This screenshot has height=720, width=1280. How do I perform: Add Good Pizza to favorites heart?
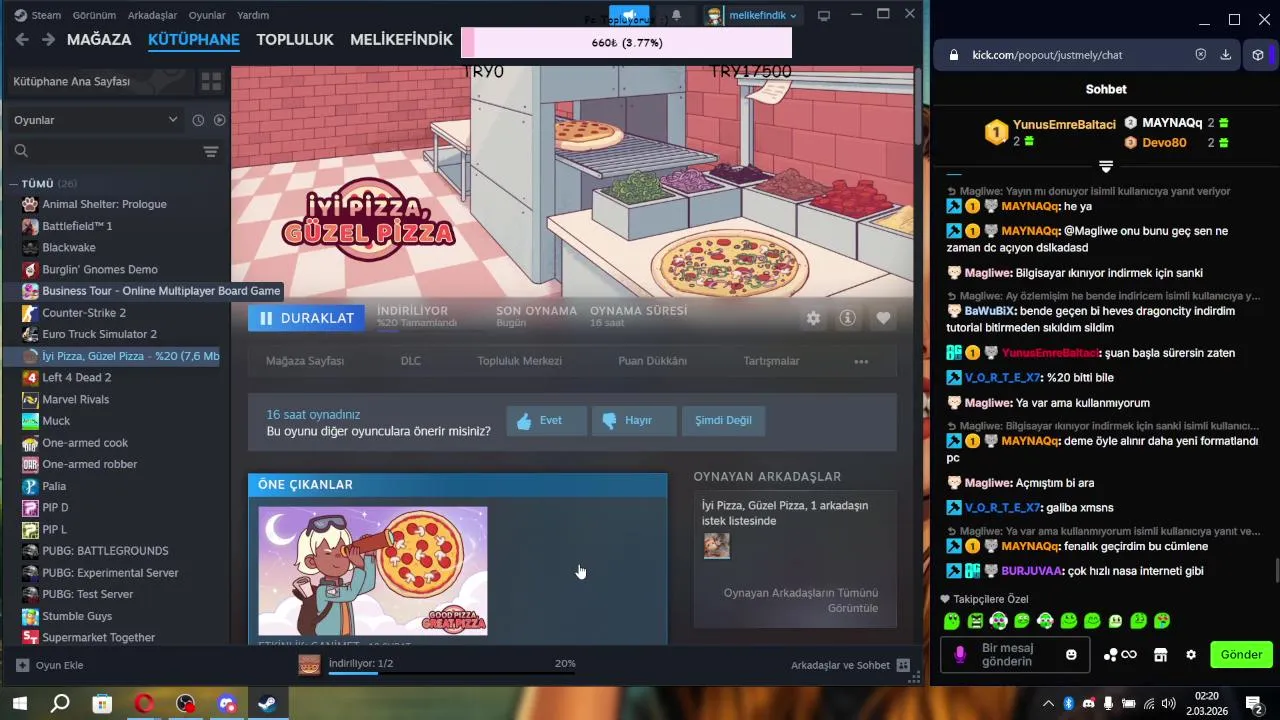tap(883, 318)
